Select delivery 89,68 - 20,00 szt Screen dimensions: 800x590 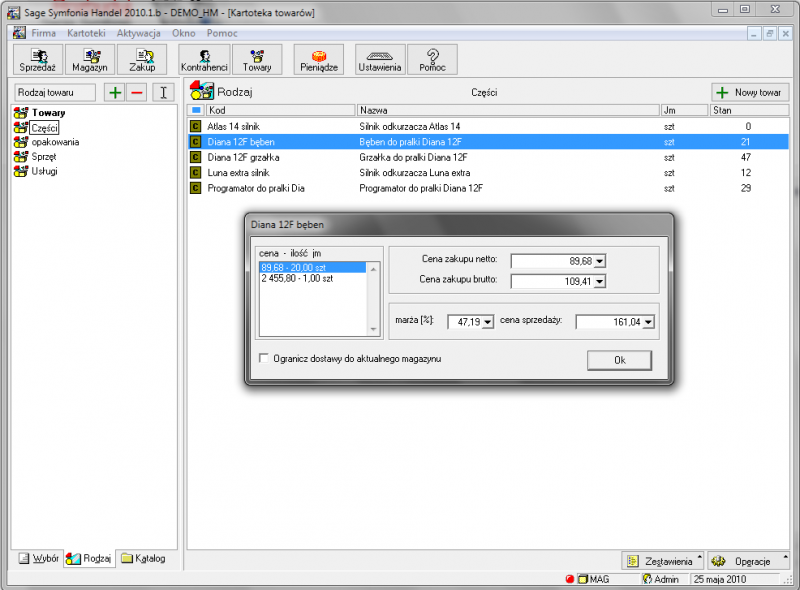click(x=312, y=267)
